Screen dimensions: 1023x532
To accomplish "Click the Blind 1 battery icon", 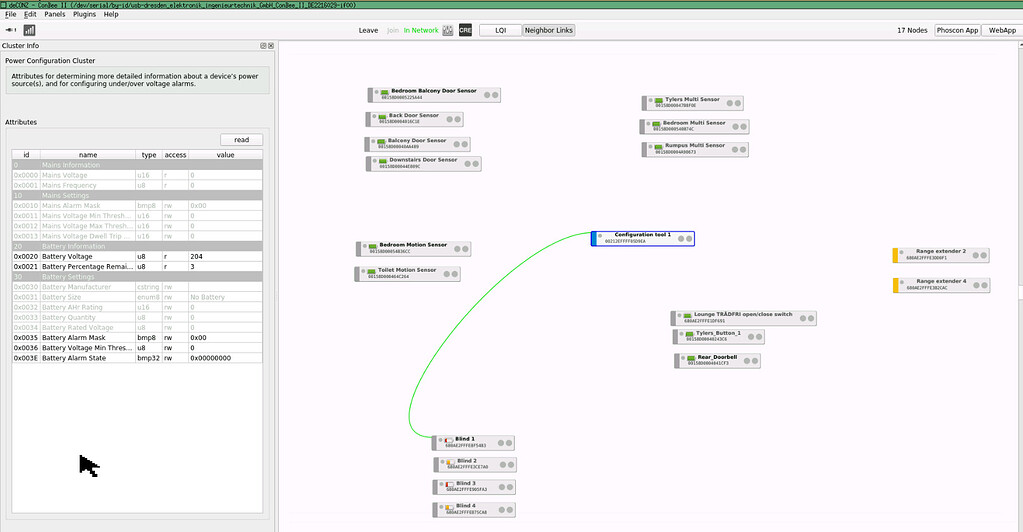I will click(449, 441).
